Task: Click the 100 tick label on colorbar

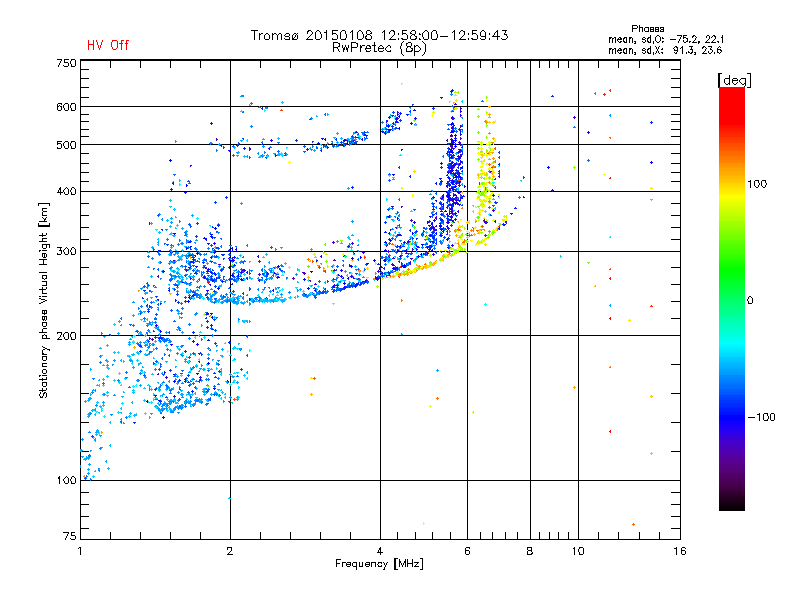Action: [758, 184]
